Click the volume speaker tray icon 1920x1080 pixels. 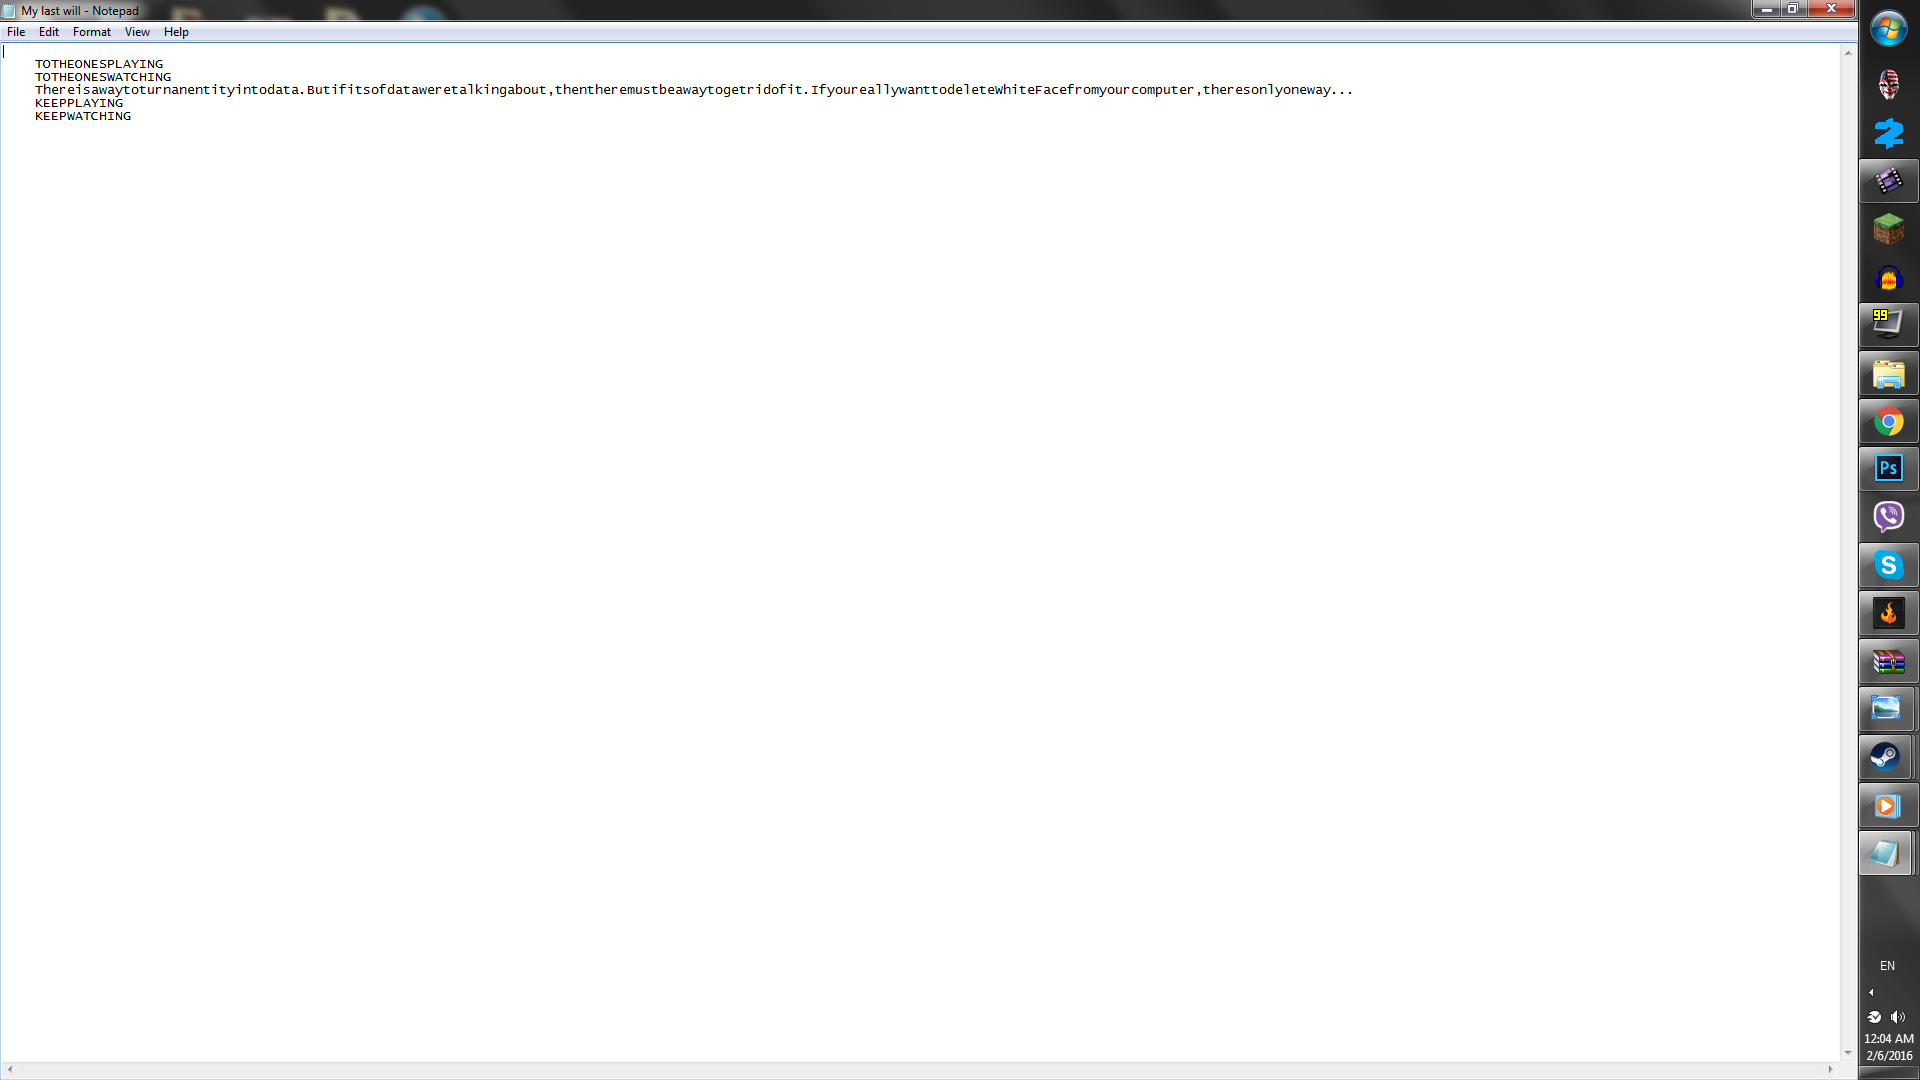1898,1017
